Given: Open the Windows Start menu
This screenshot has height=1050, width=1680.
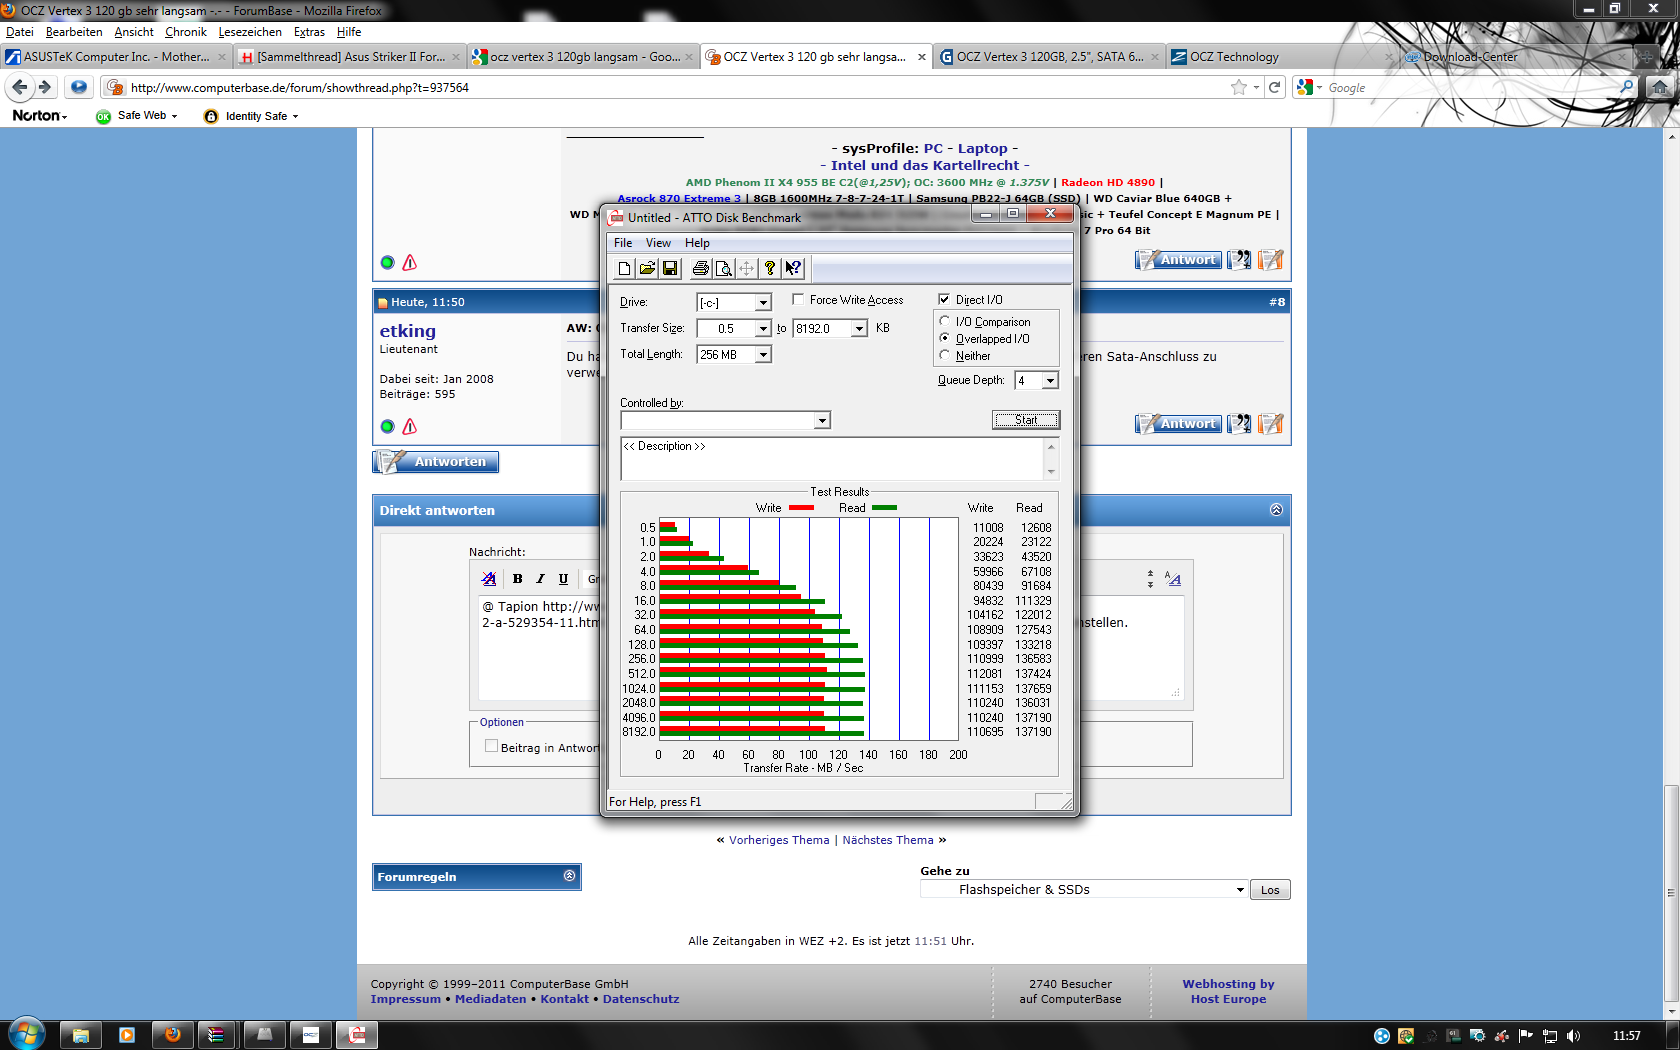Looking at the screenshot, I should tap(26, 1034).
